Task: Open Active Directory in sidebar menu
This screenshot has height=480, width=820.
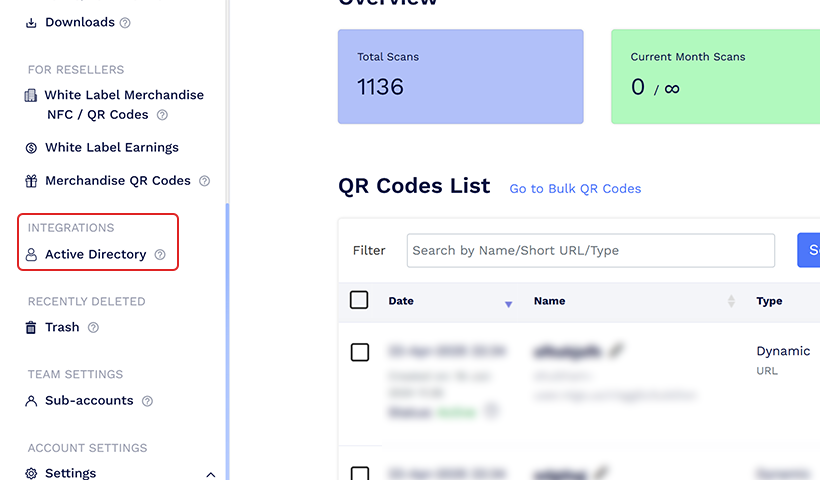Action: [x=96, y=255]
